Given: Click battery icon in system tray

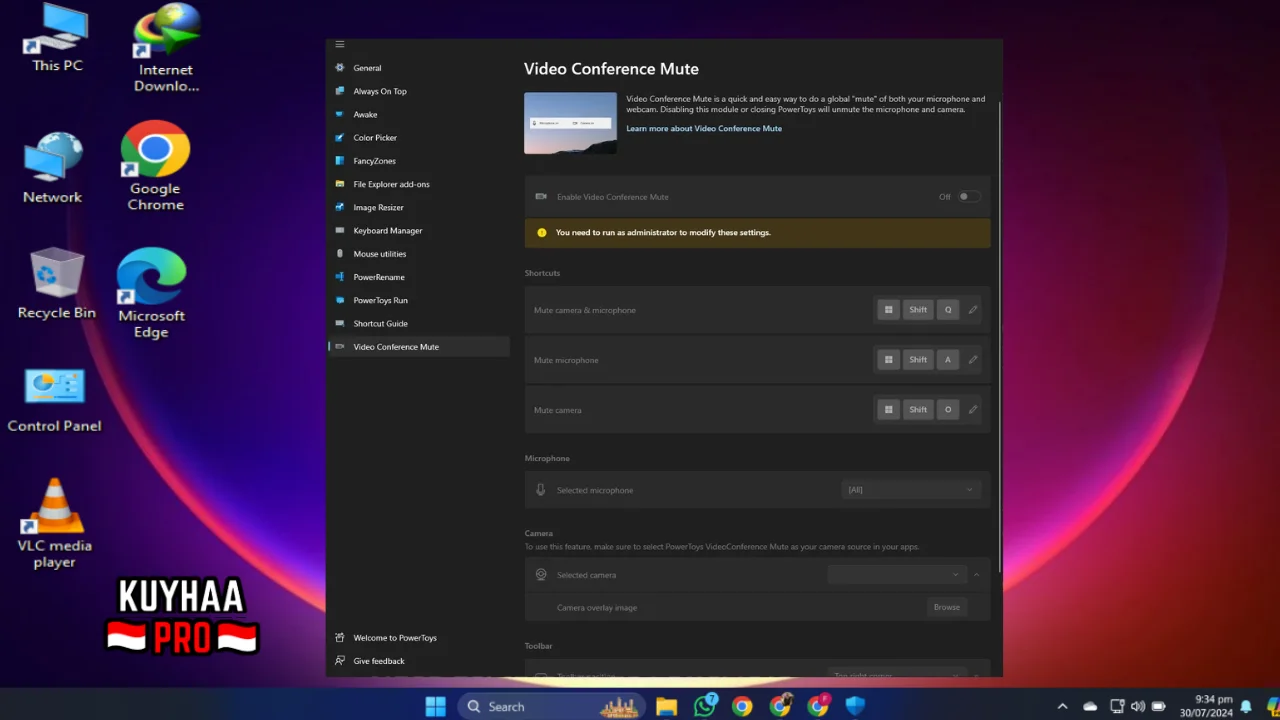Looking at the screenshot, I should 1159,706.
